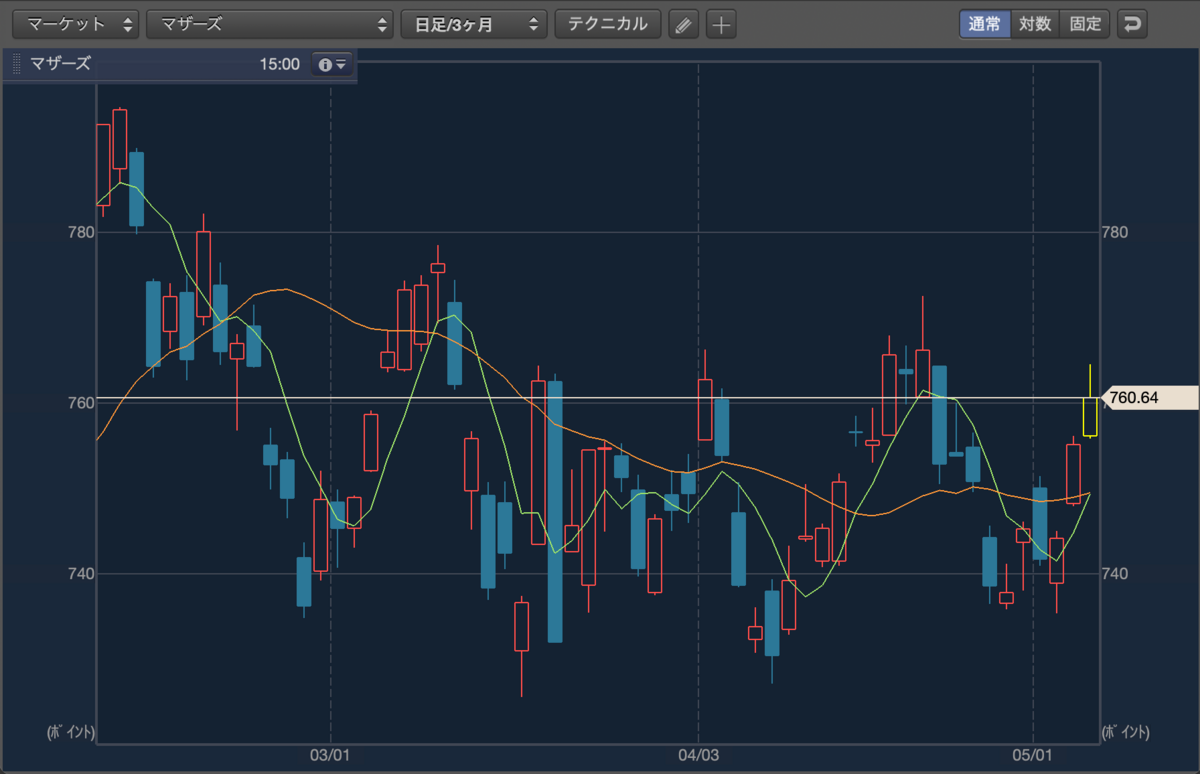
Task: Switch the scale to 通常 mode
Action: tap(985, 24)
